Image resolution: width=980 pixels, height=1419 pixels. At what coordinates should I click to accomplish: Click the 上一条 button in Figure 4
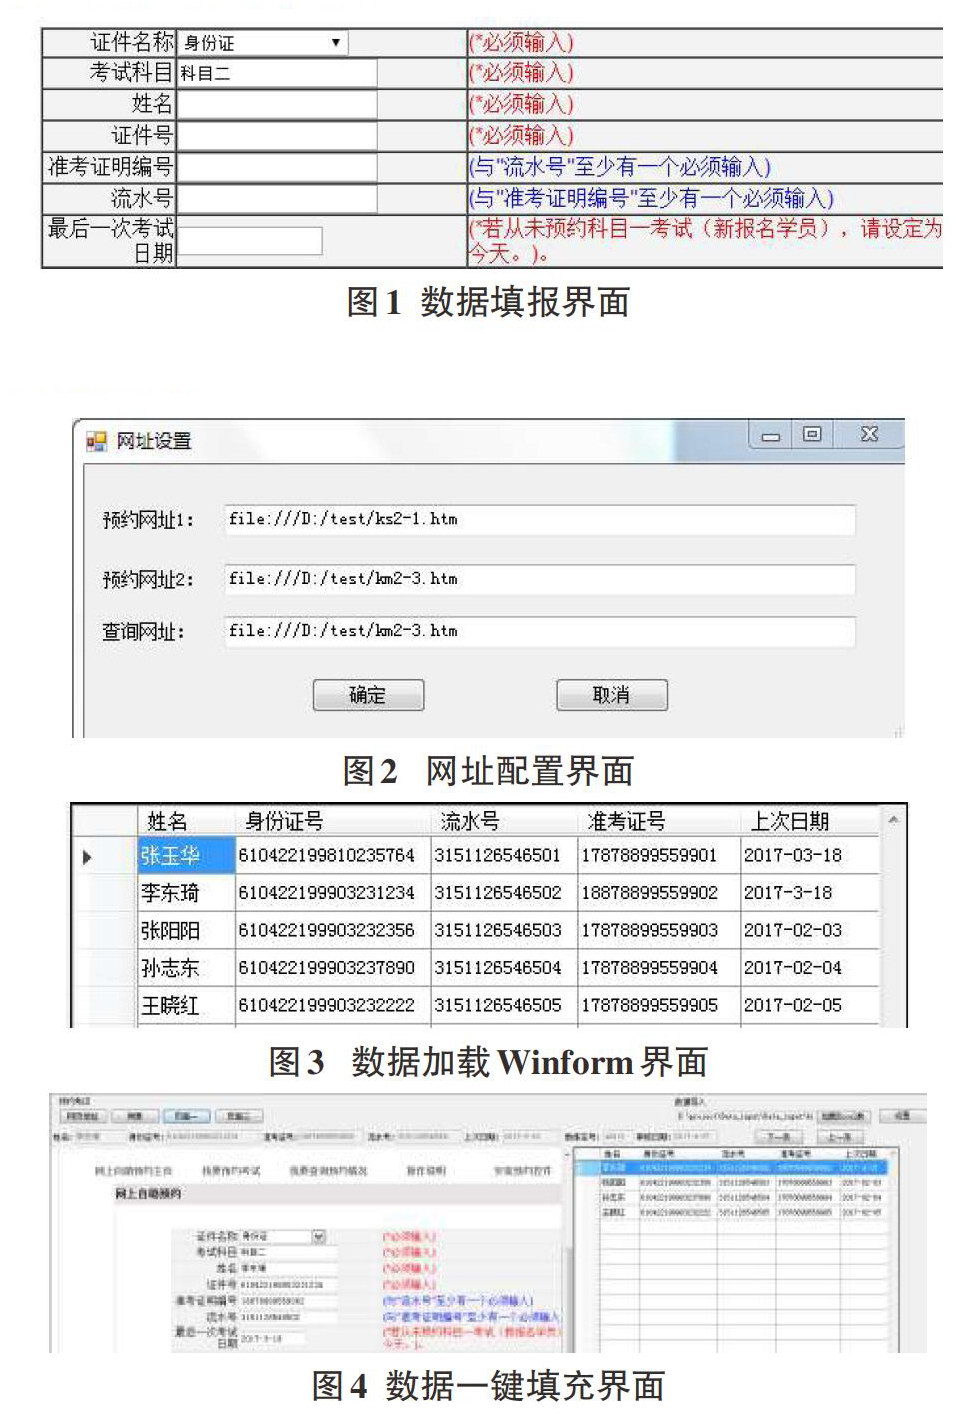840,1137
